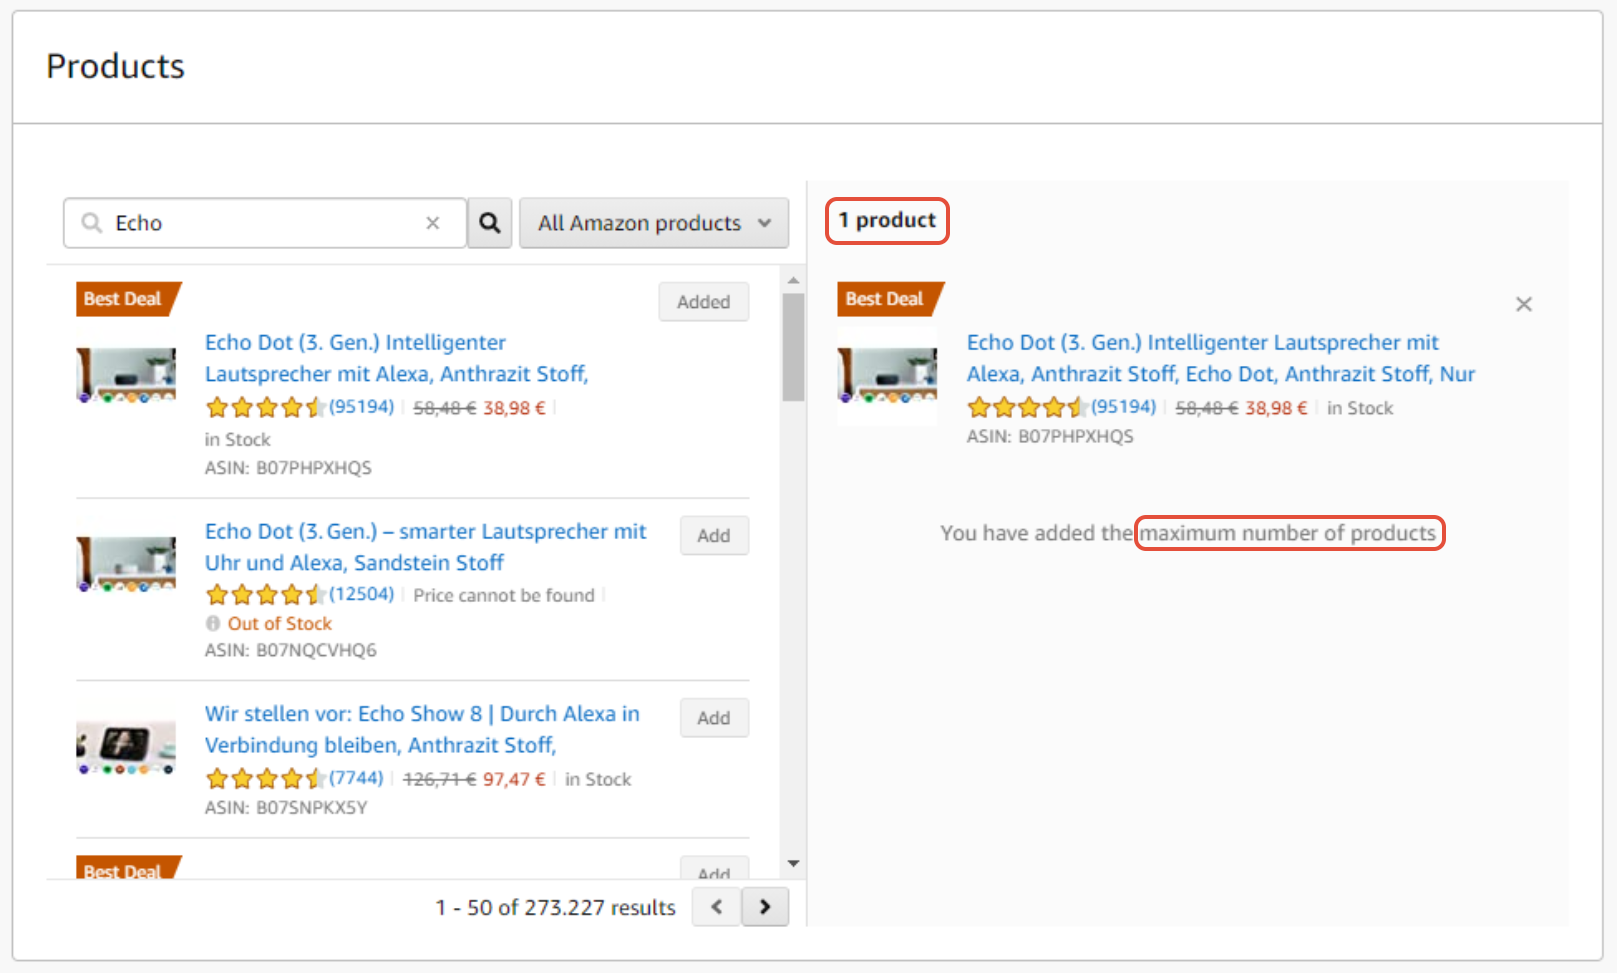The image size is (1617, 973).
Task: Click the Out of Stock info icon
Action: pyautogui.click(x=212, y=623)
